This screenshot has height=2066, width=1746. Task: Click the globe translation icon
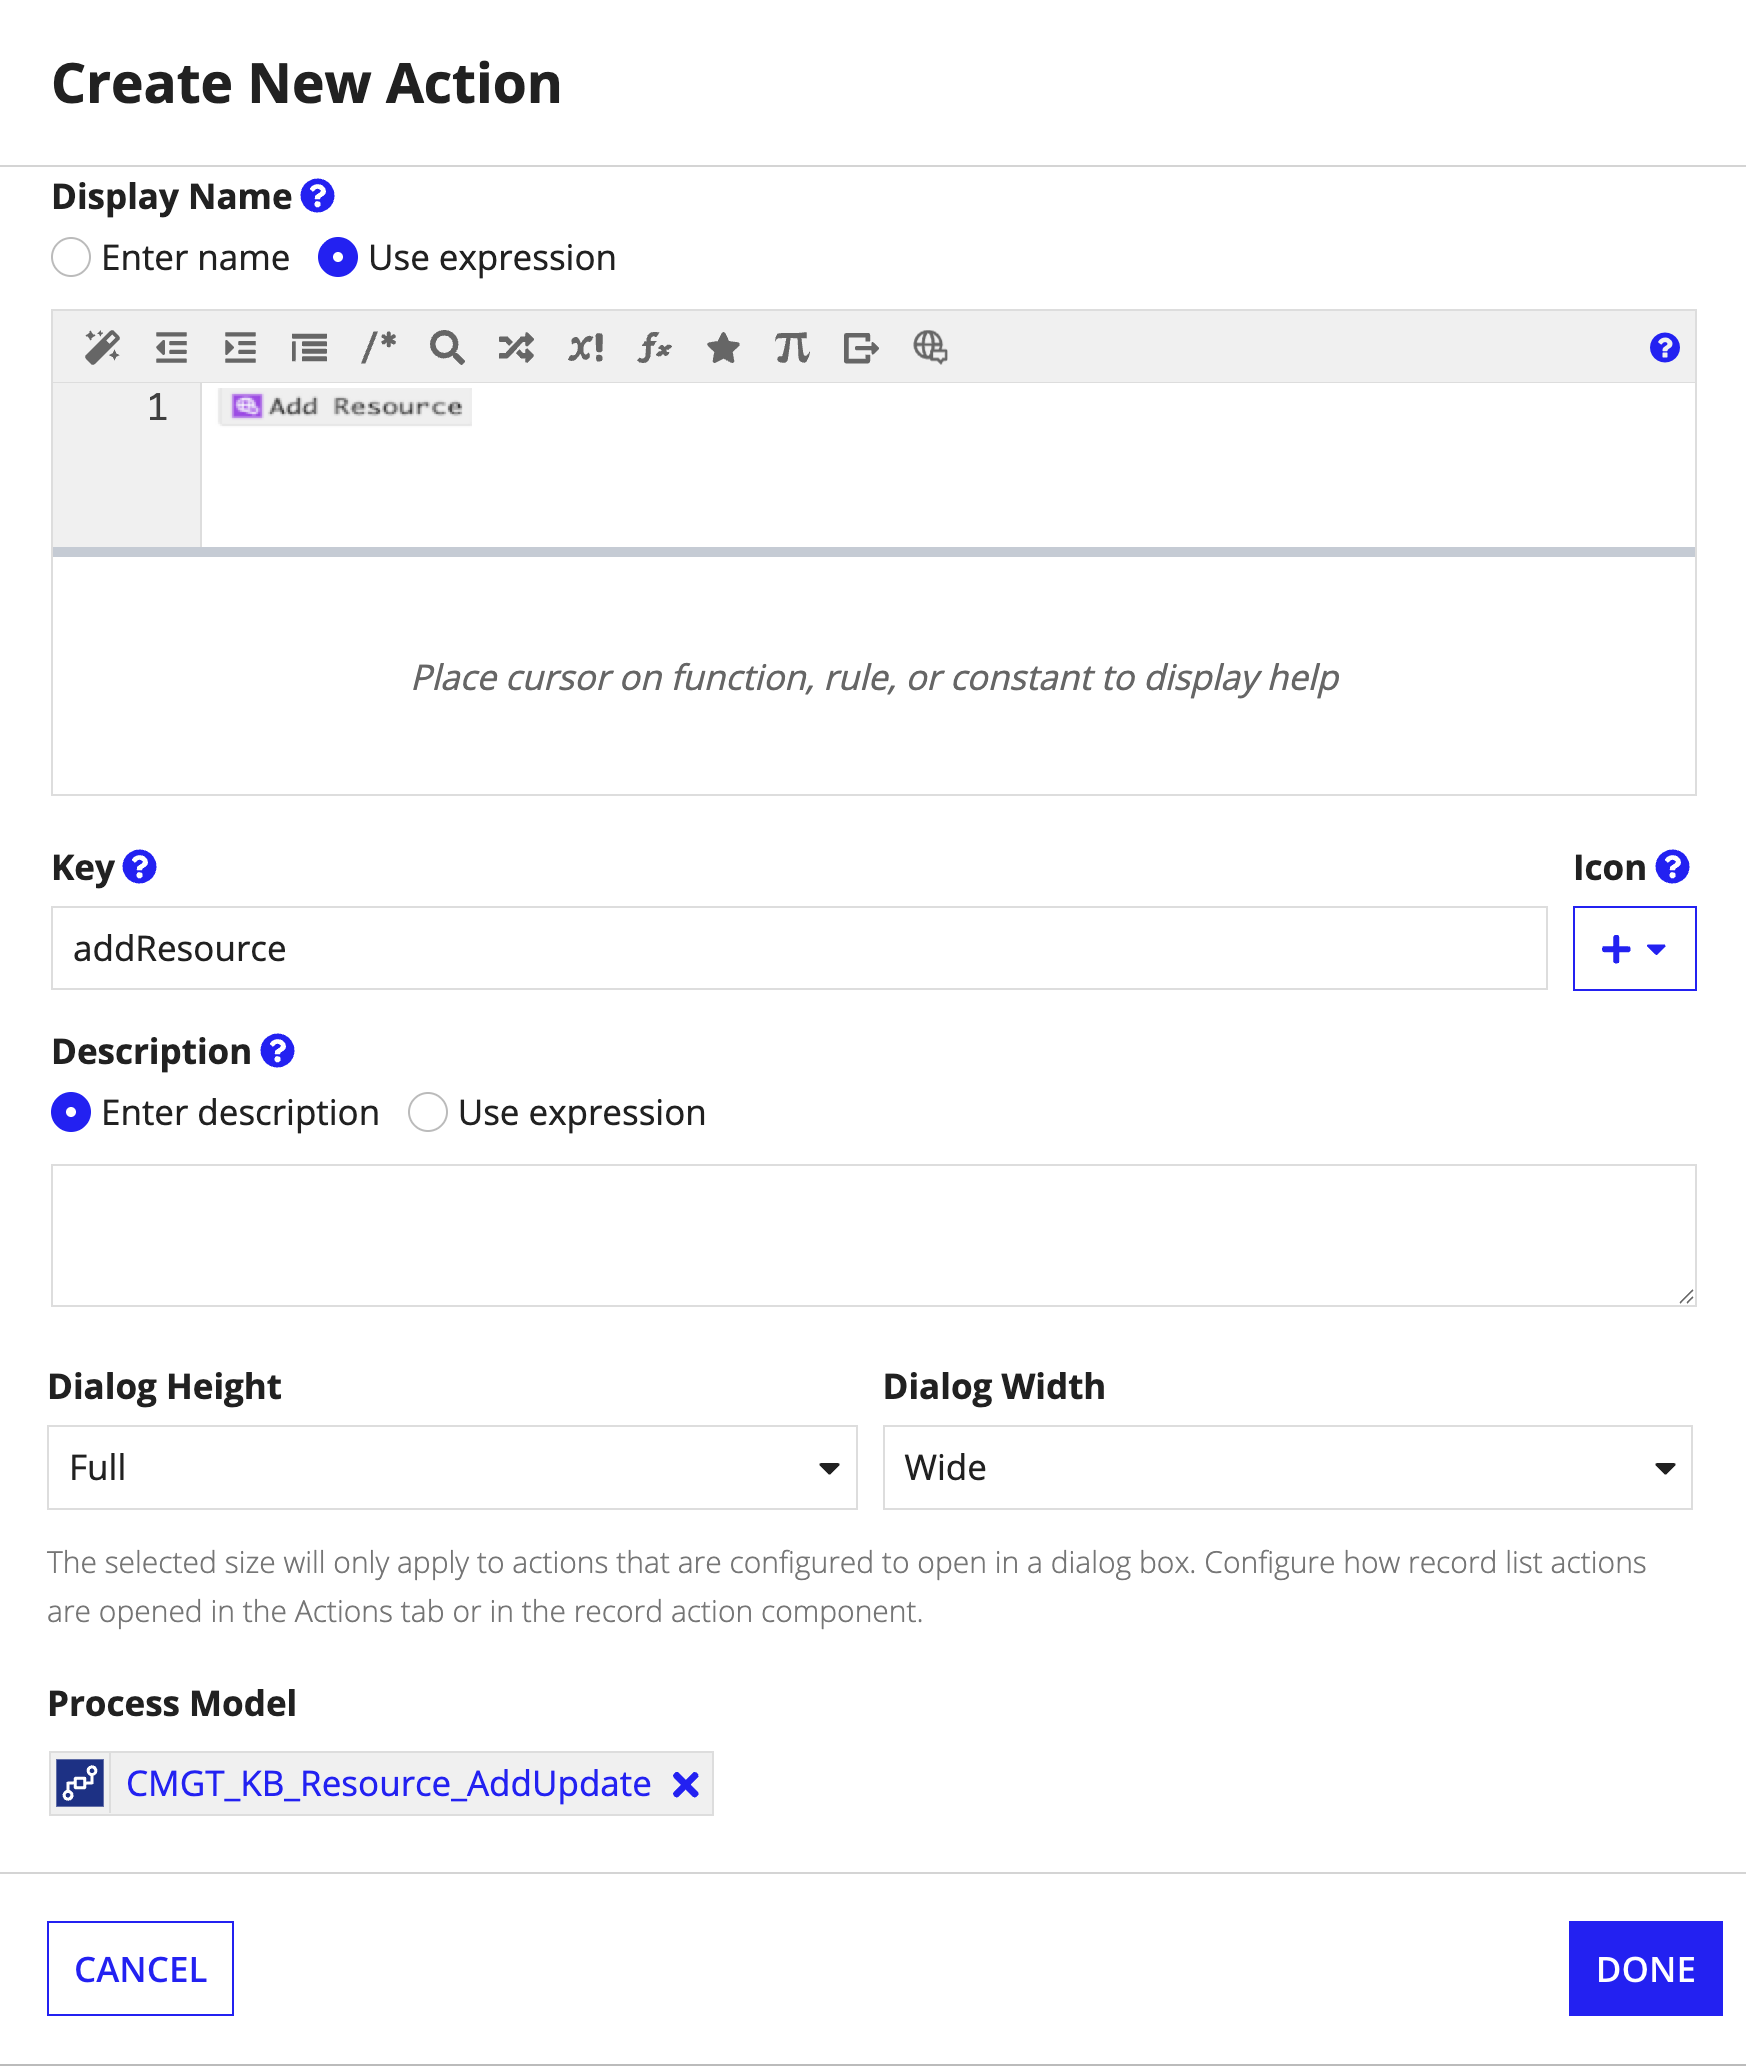coord(930,347)
